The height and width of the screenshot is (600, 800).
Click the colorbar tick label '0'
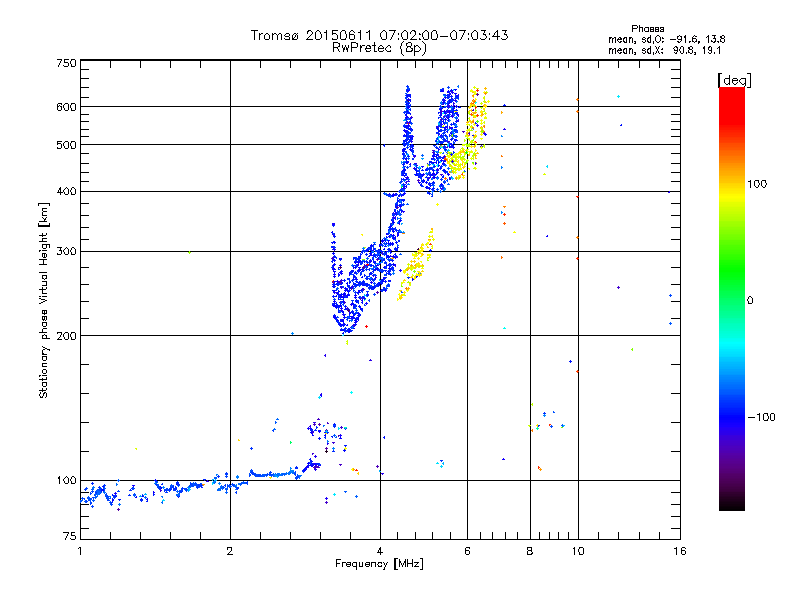tap(750, 301)
